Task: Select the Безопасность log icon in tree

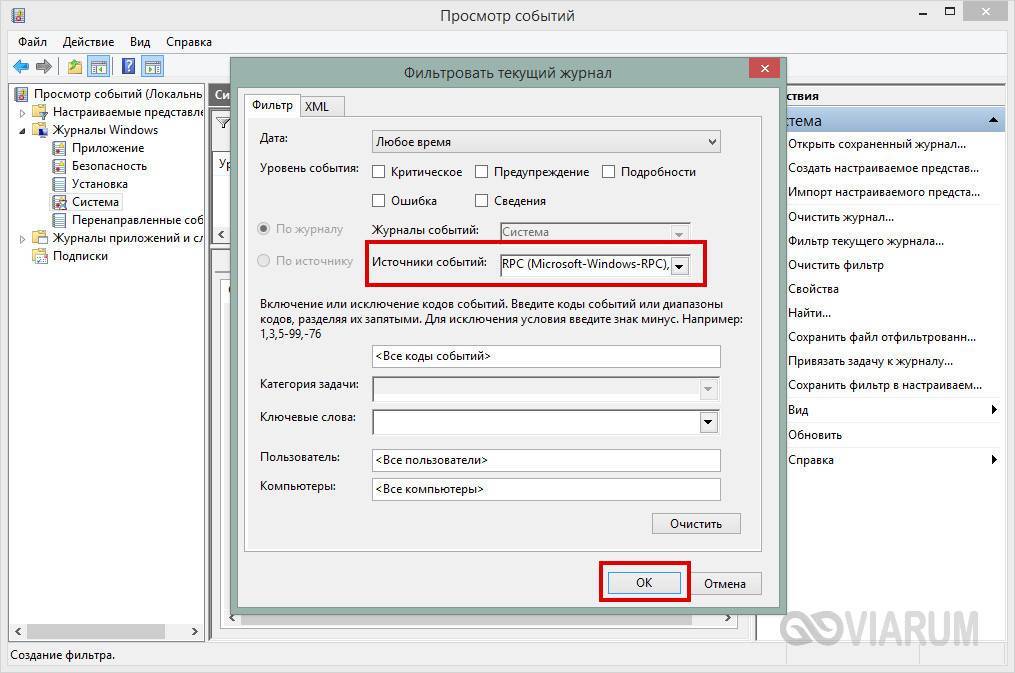Action: pos(60,166)
